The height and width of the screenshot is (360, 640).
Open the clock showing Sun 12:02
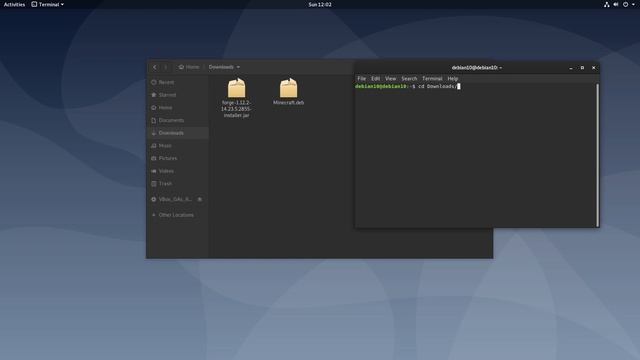pos(320,4)
